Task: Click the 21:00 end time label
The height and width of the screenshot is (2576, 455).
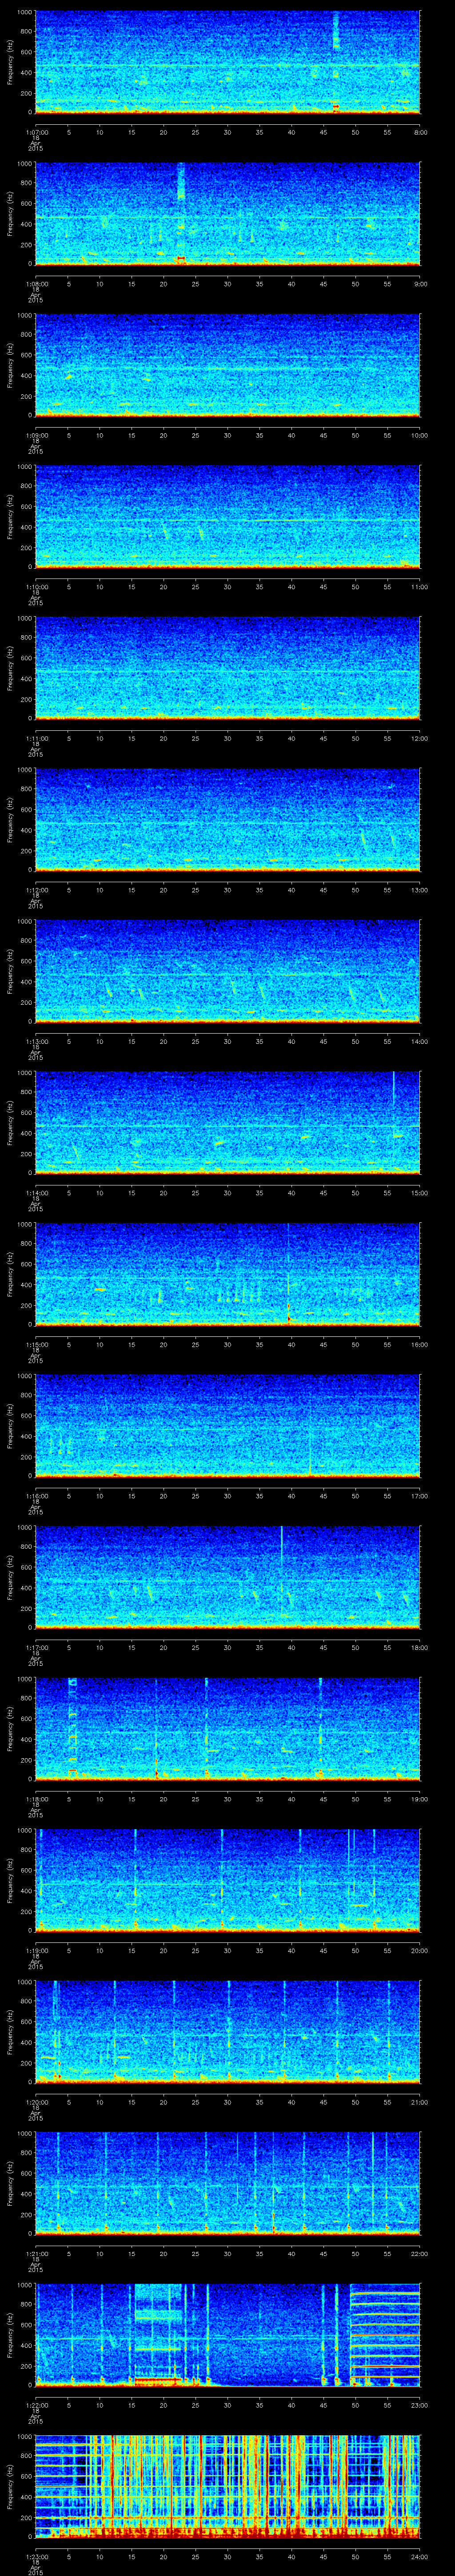Action: point(419,2102)
